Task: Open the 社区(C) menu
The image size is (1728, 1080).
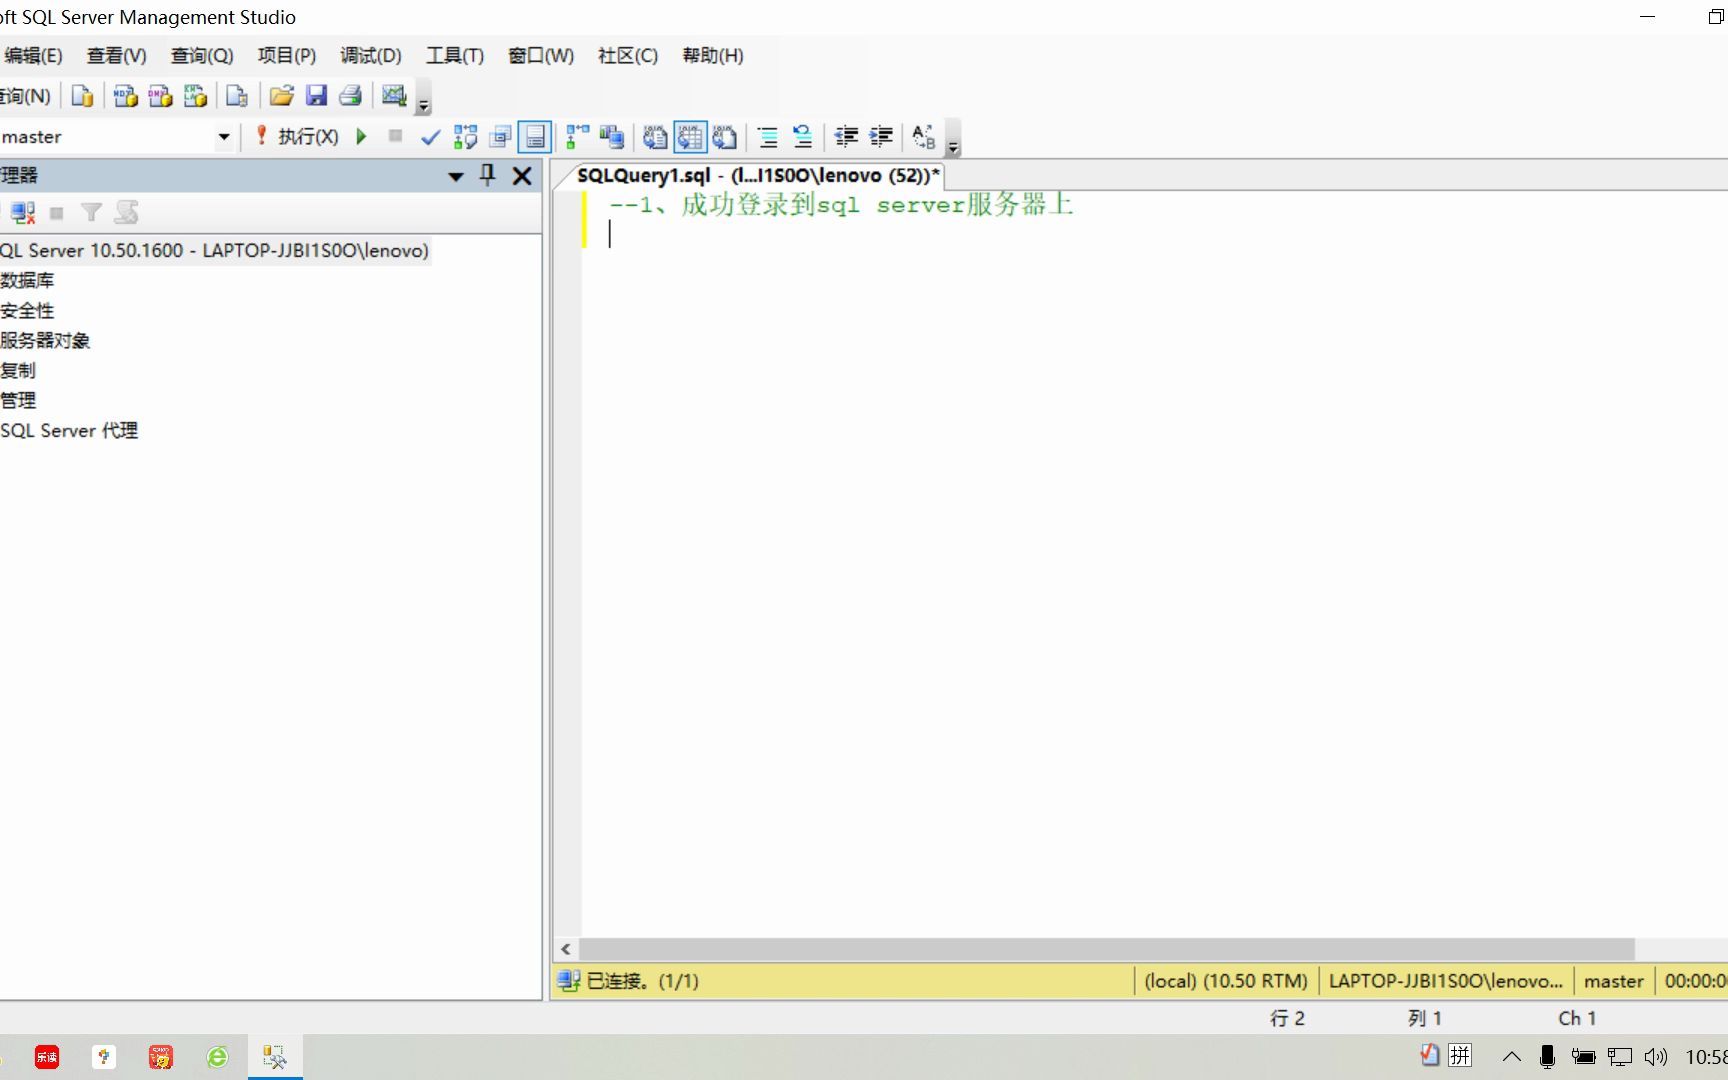Action: 628,56
